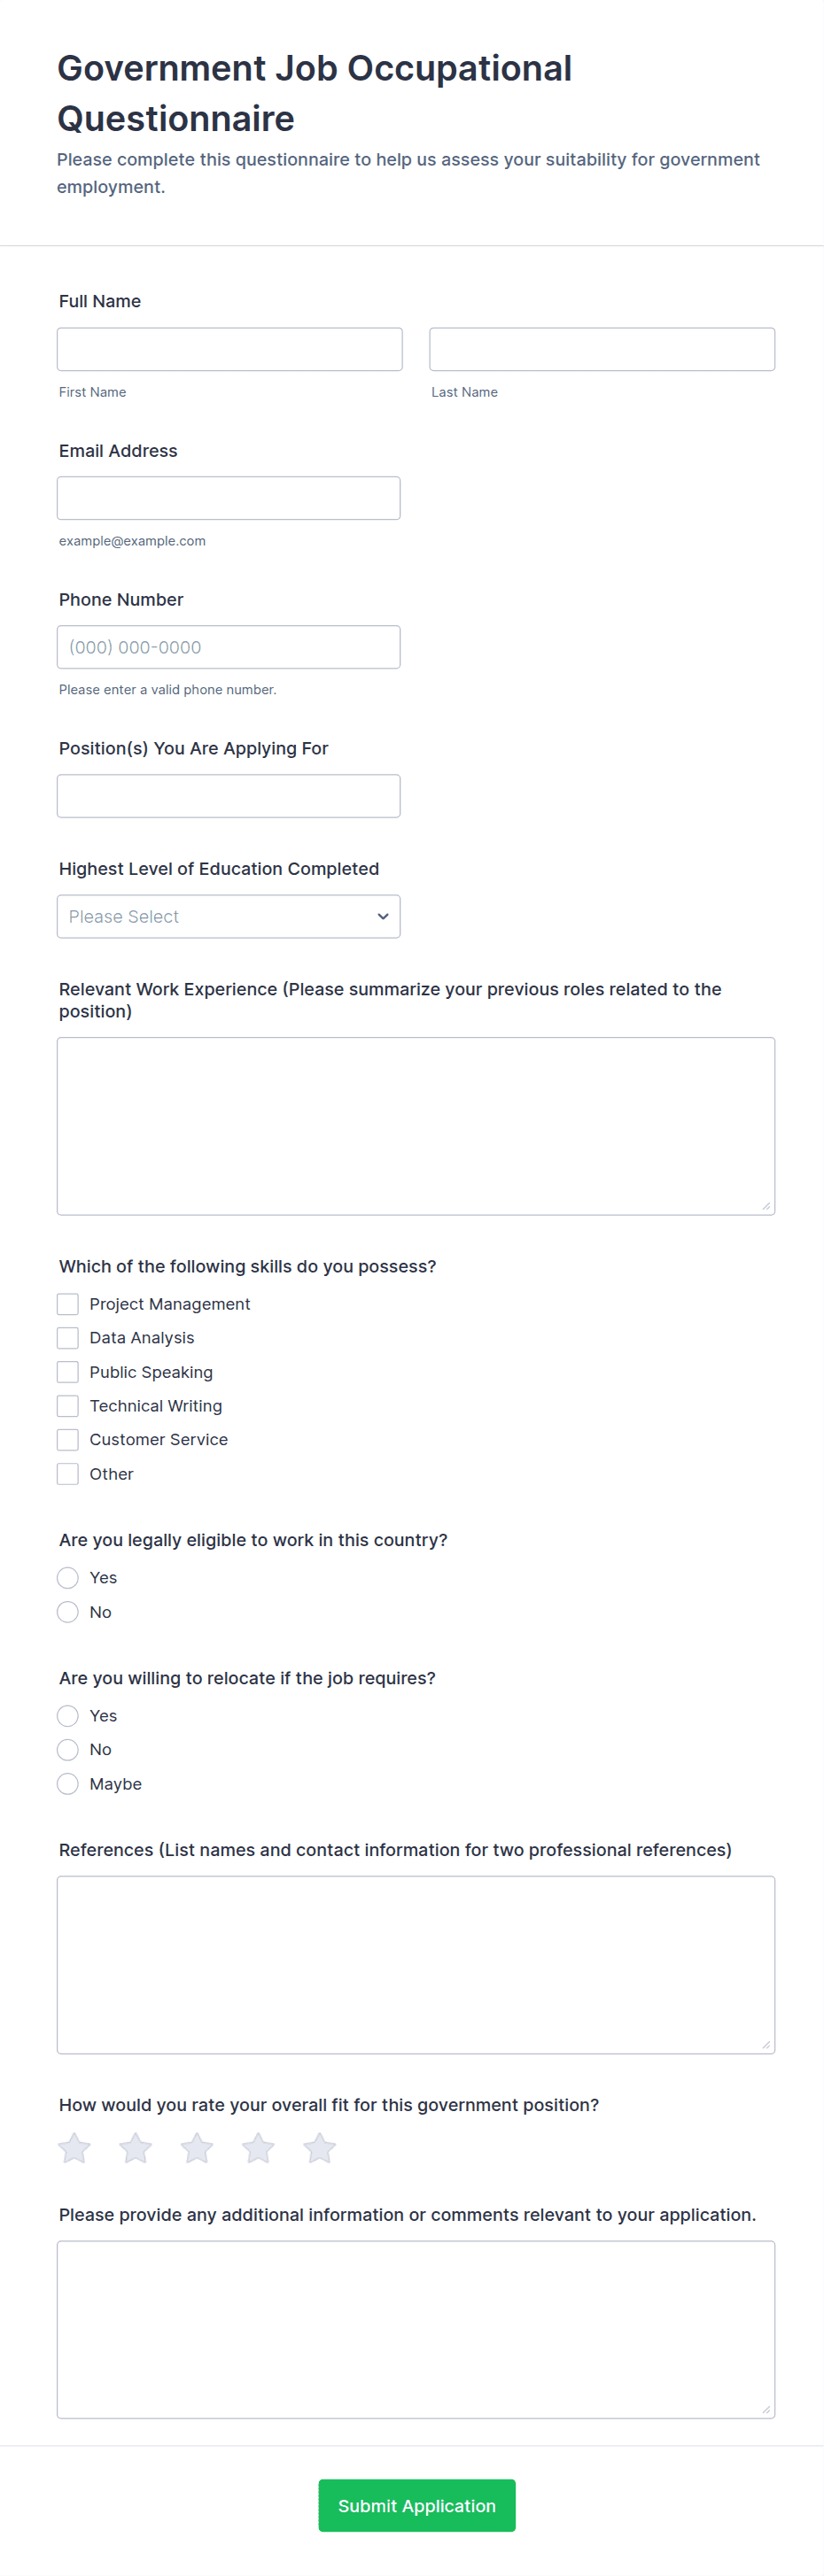Select the third star rating
This screenshot has height=2576, width=824.
197,2148
